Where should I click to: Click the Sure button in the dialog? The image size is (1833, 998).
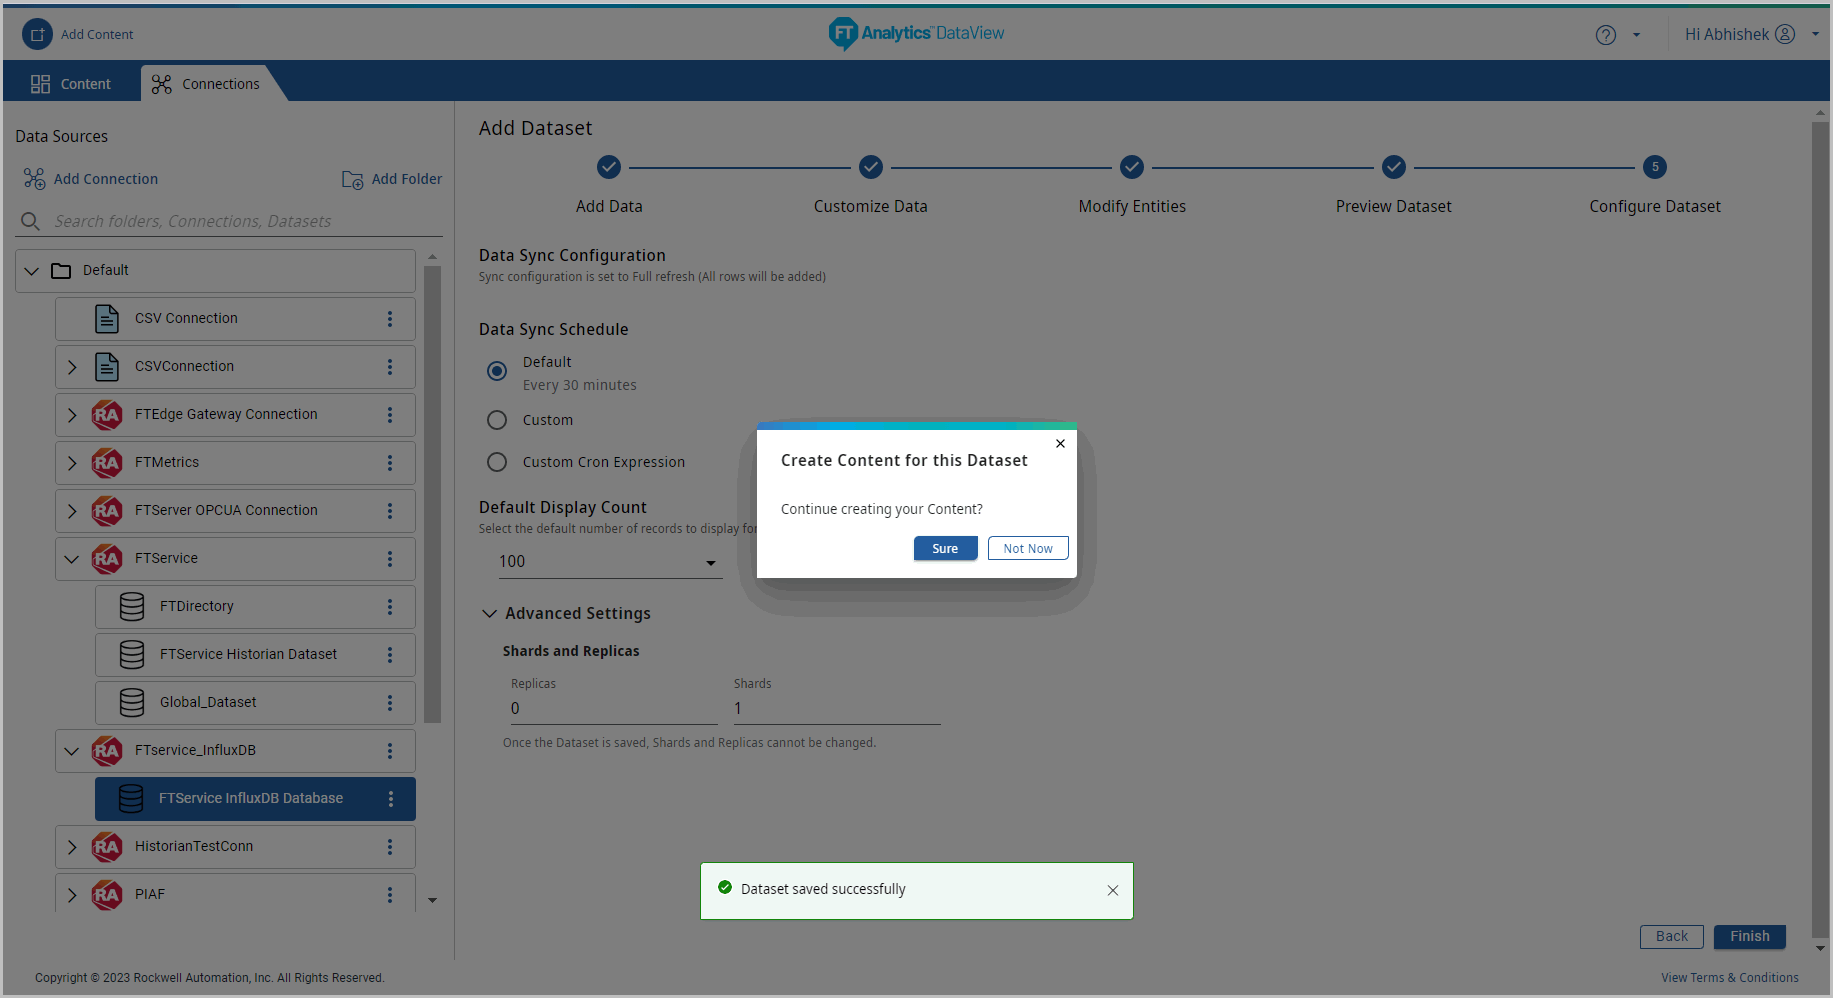(x=945, y=548)
